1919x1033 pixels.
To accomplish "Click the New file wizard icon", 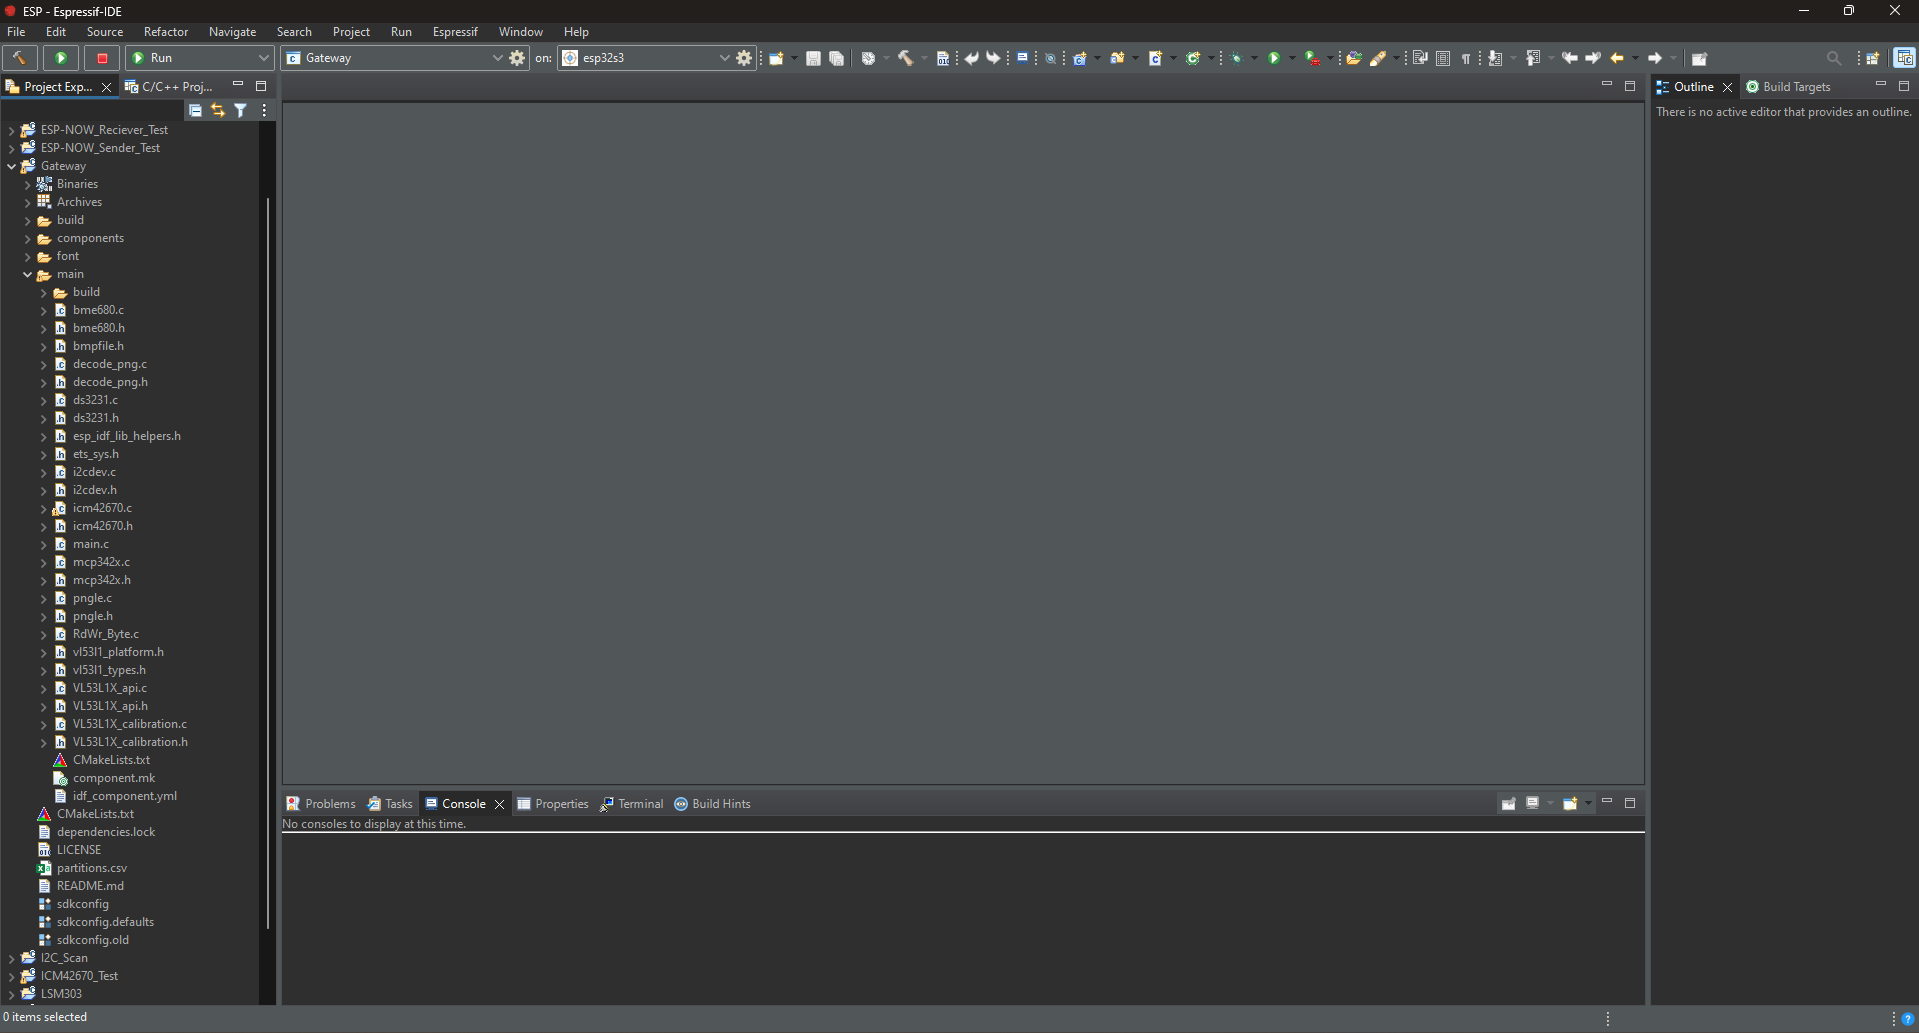I will pyautogui.click(x=776, y=58).
